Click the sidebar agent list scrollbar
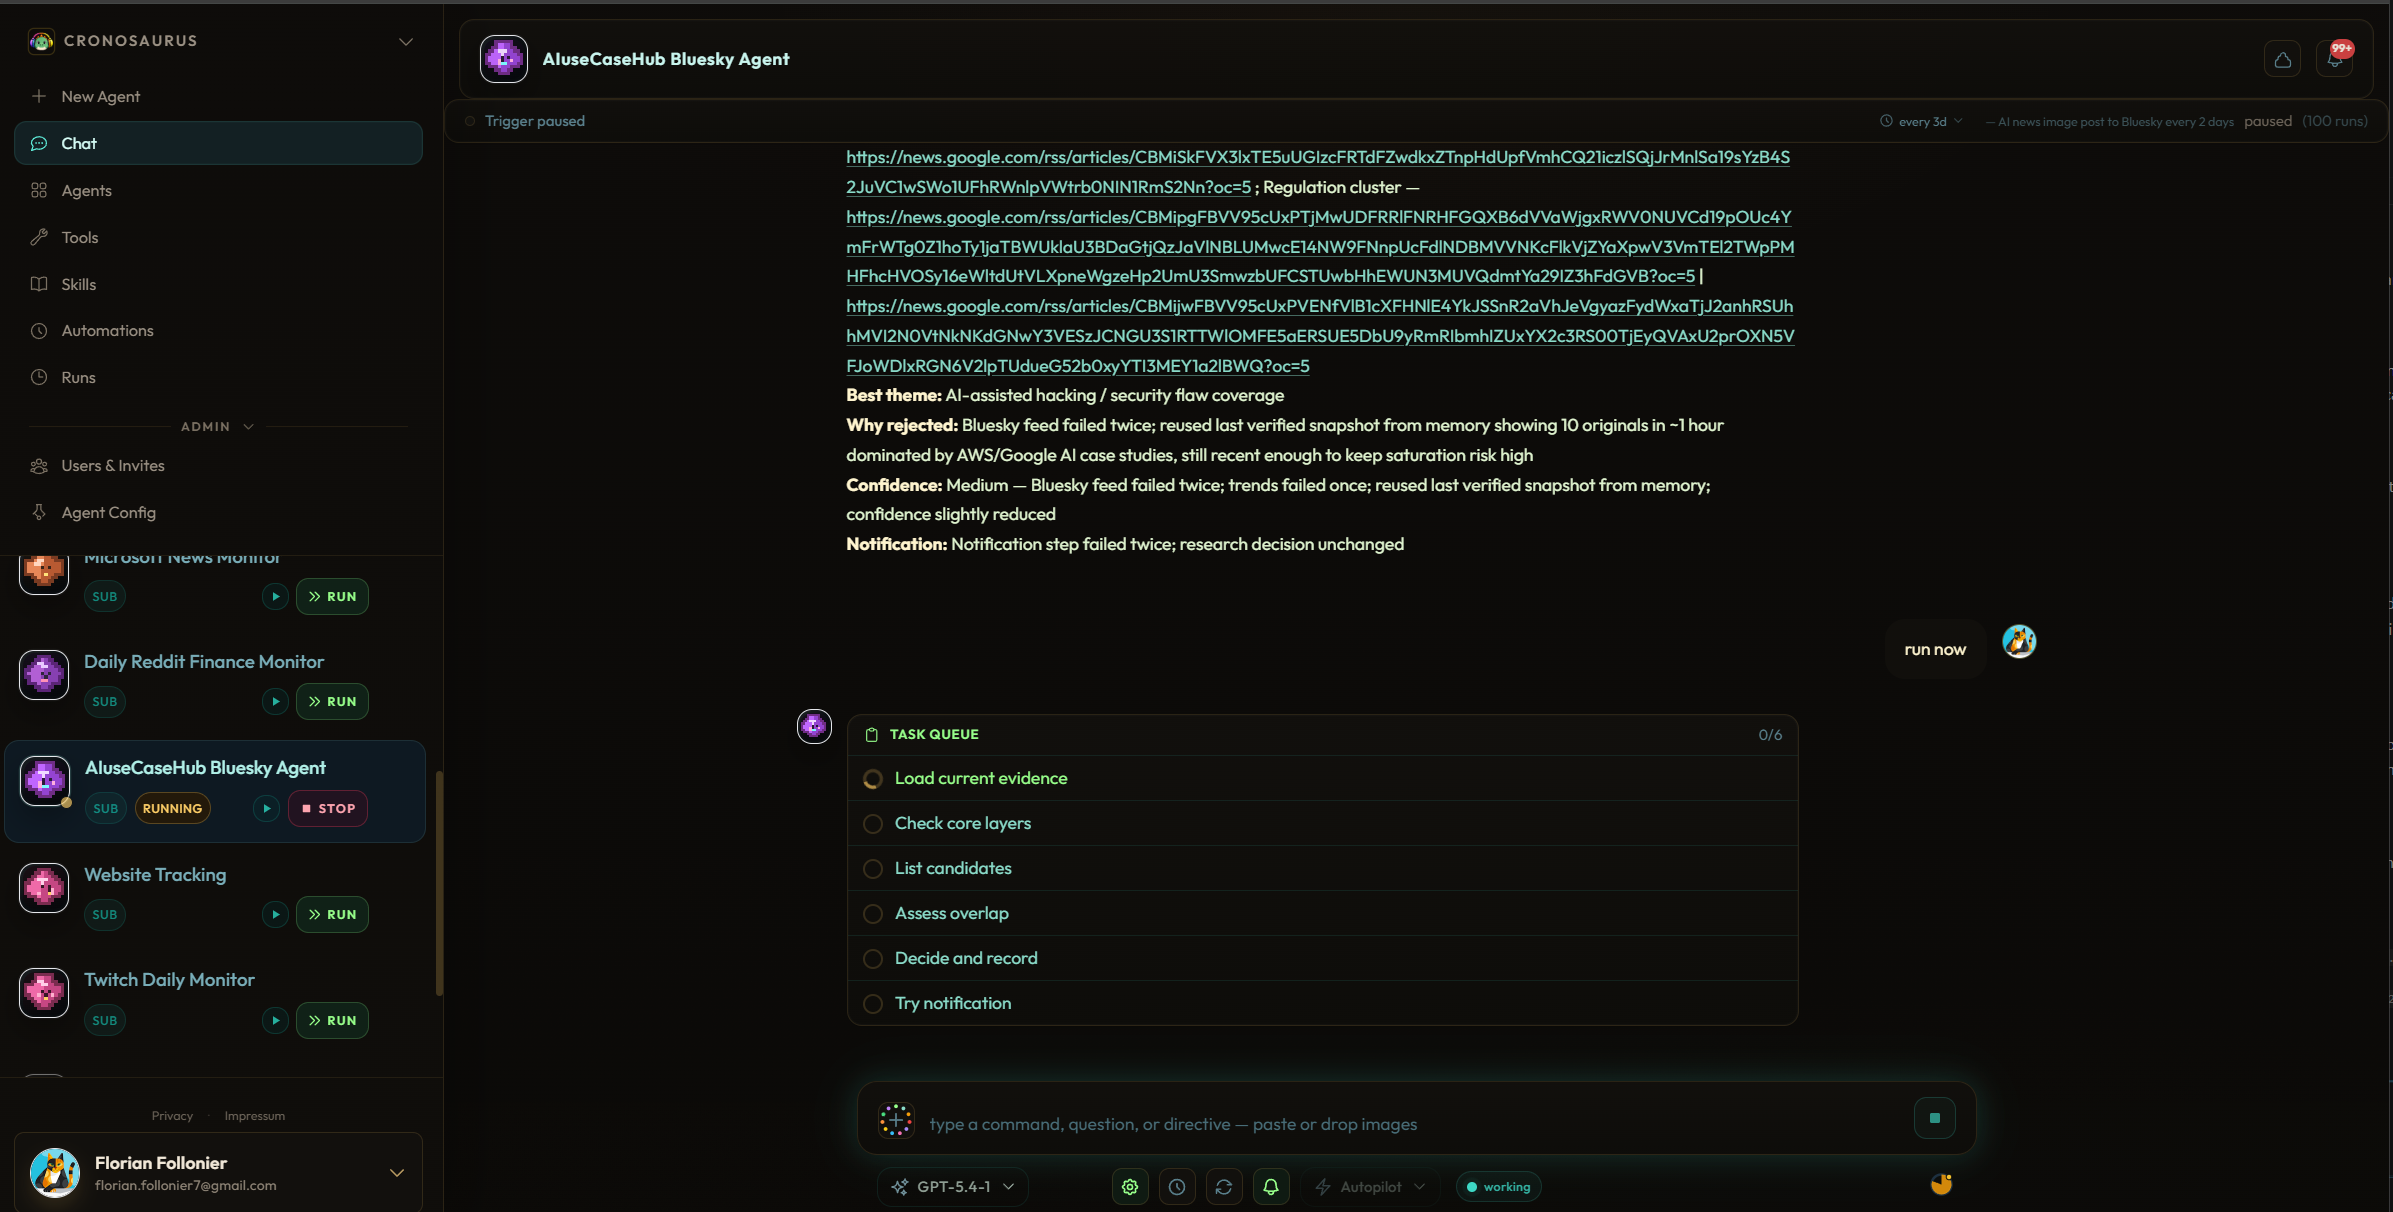The image size is (2393, 1212). tap(438, 883)
